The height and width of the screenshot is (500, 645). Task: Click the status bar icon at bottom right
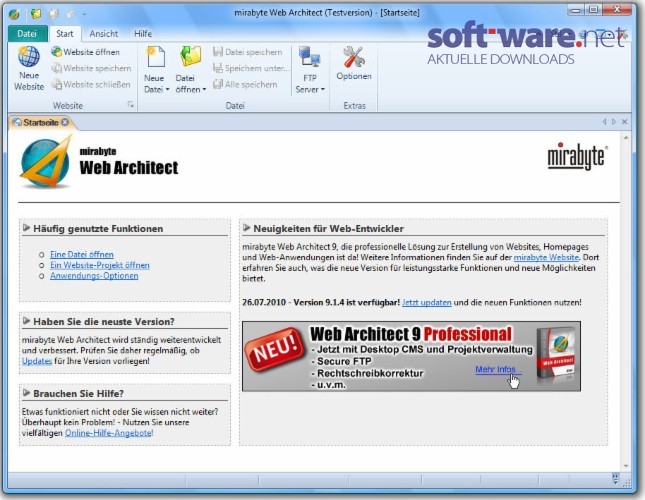(615, 478)
